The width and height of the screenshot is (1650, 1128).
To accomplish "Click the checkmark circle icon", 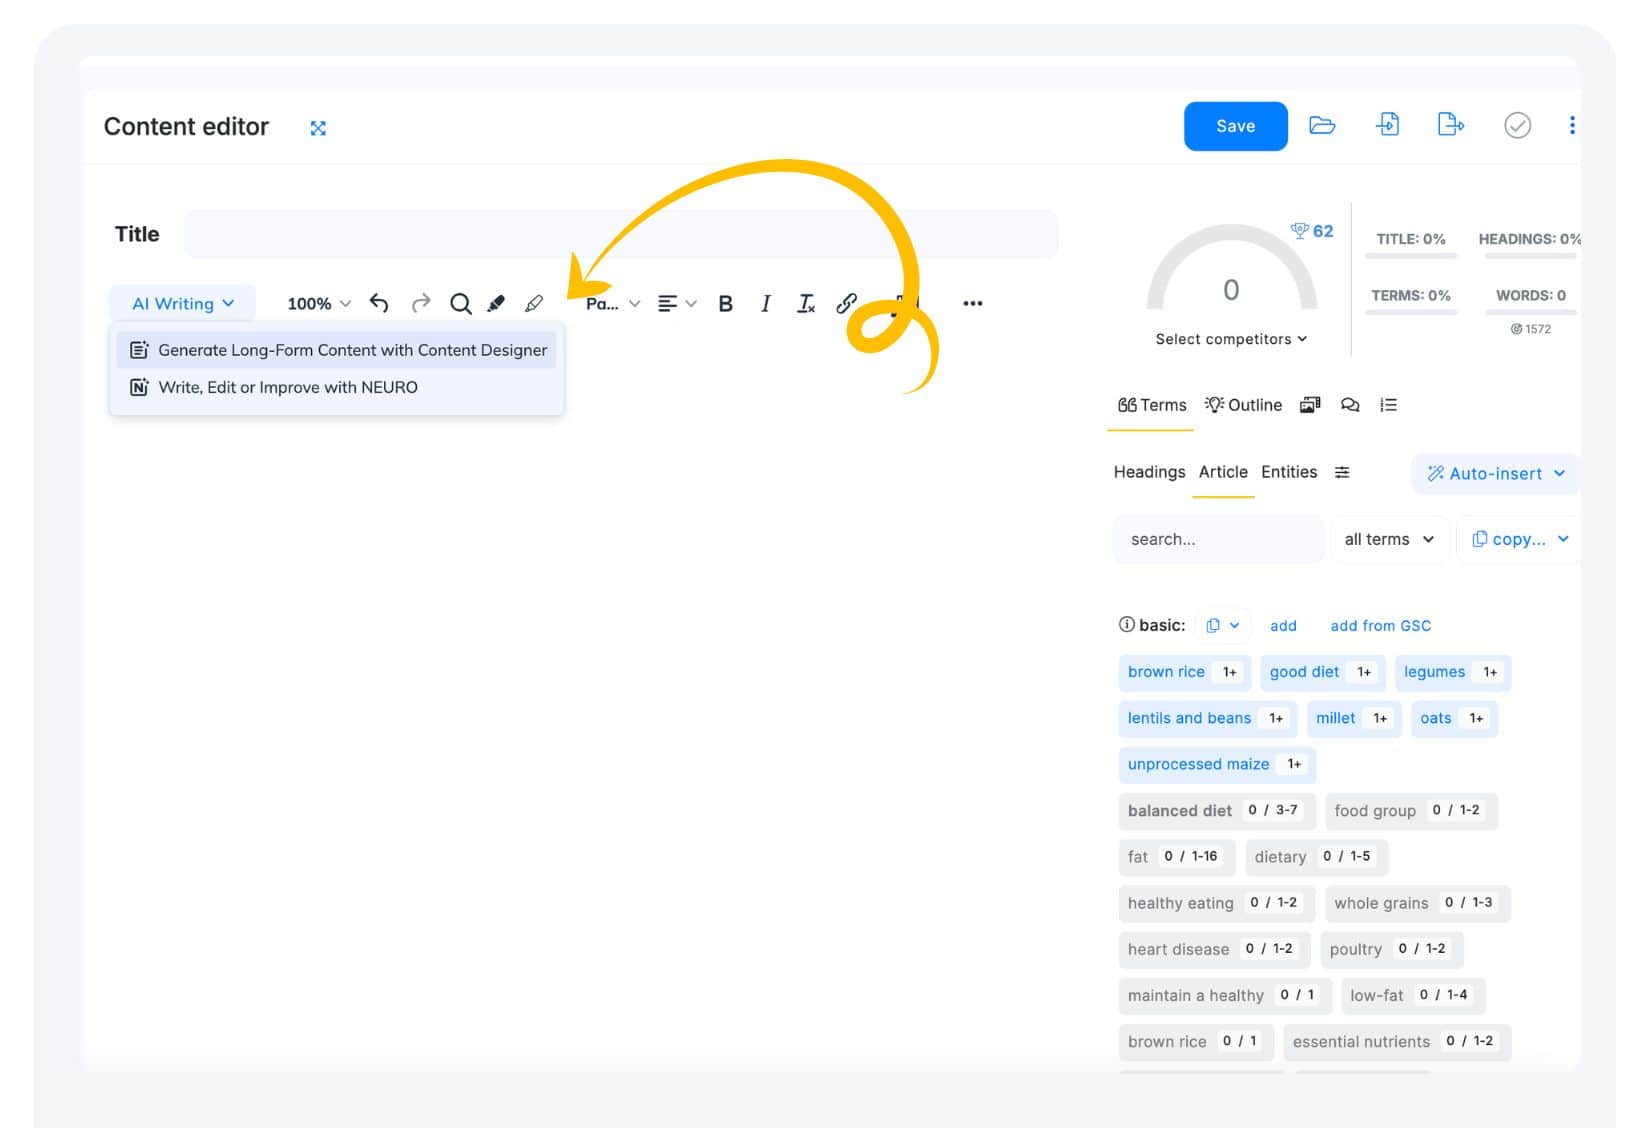I will point(1517,125).
